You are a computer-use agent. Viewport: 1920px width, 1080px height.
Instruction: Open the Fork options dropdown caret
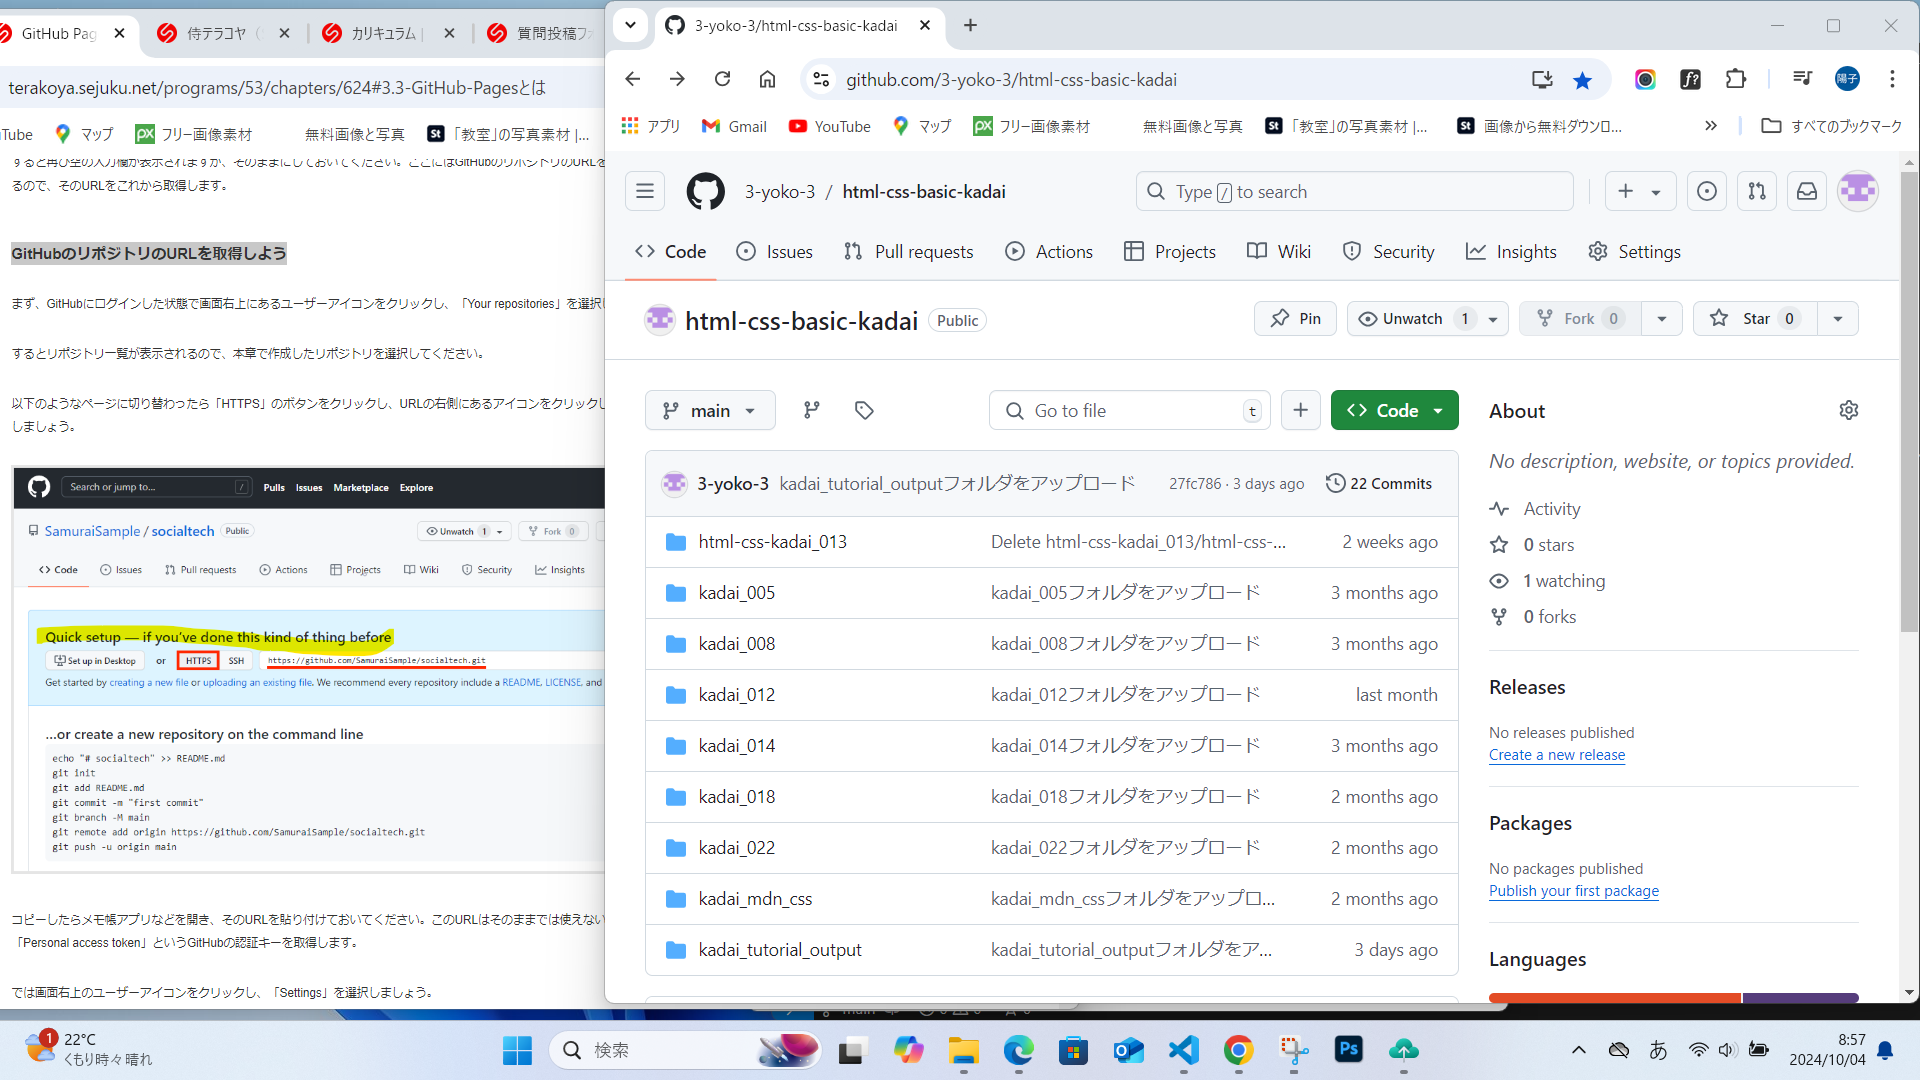pyautogui.click(x=1661, y=318)
